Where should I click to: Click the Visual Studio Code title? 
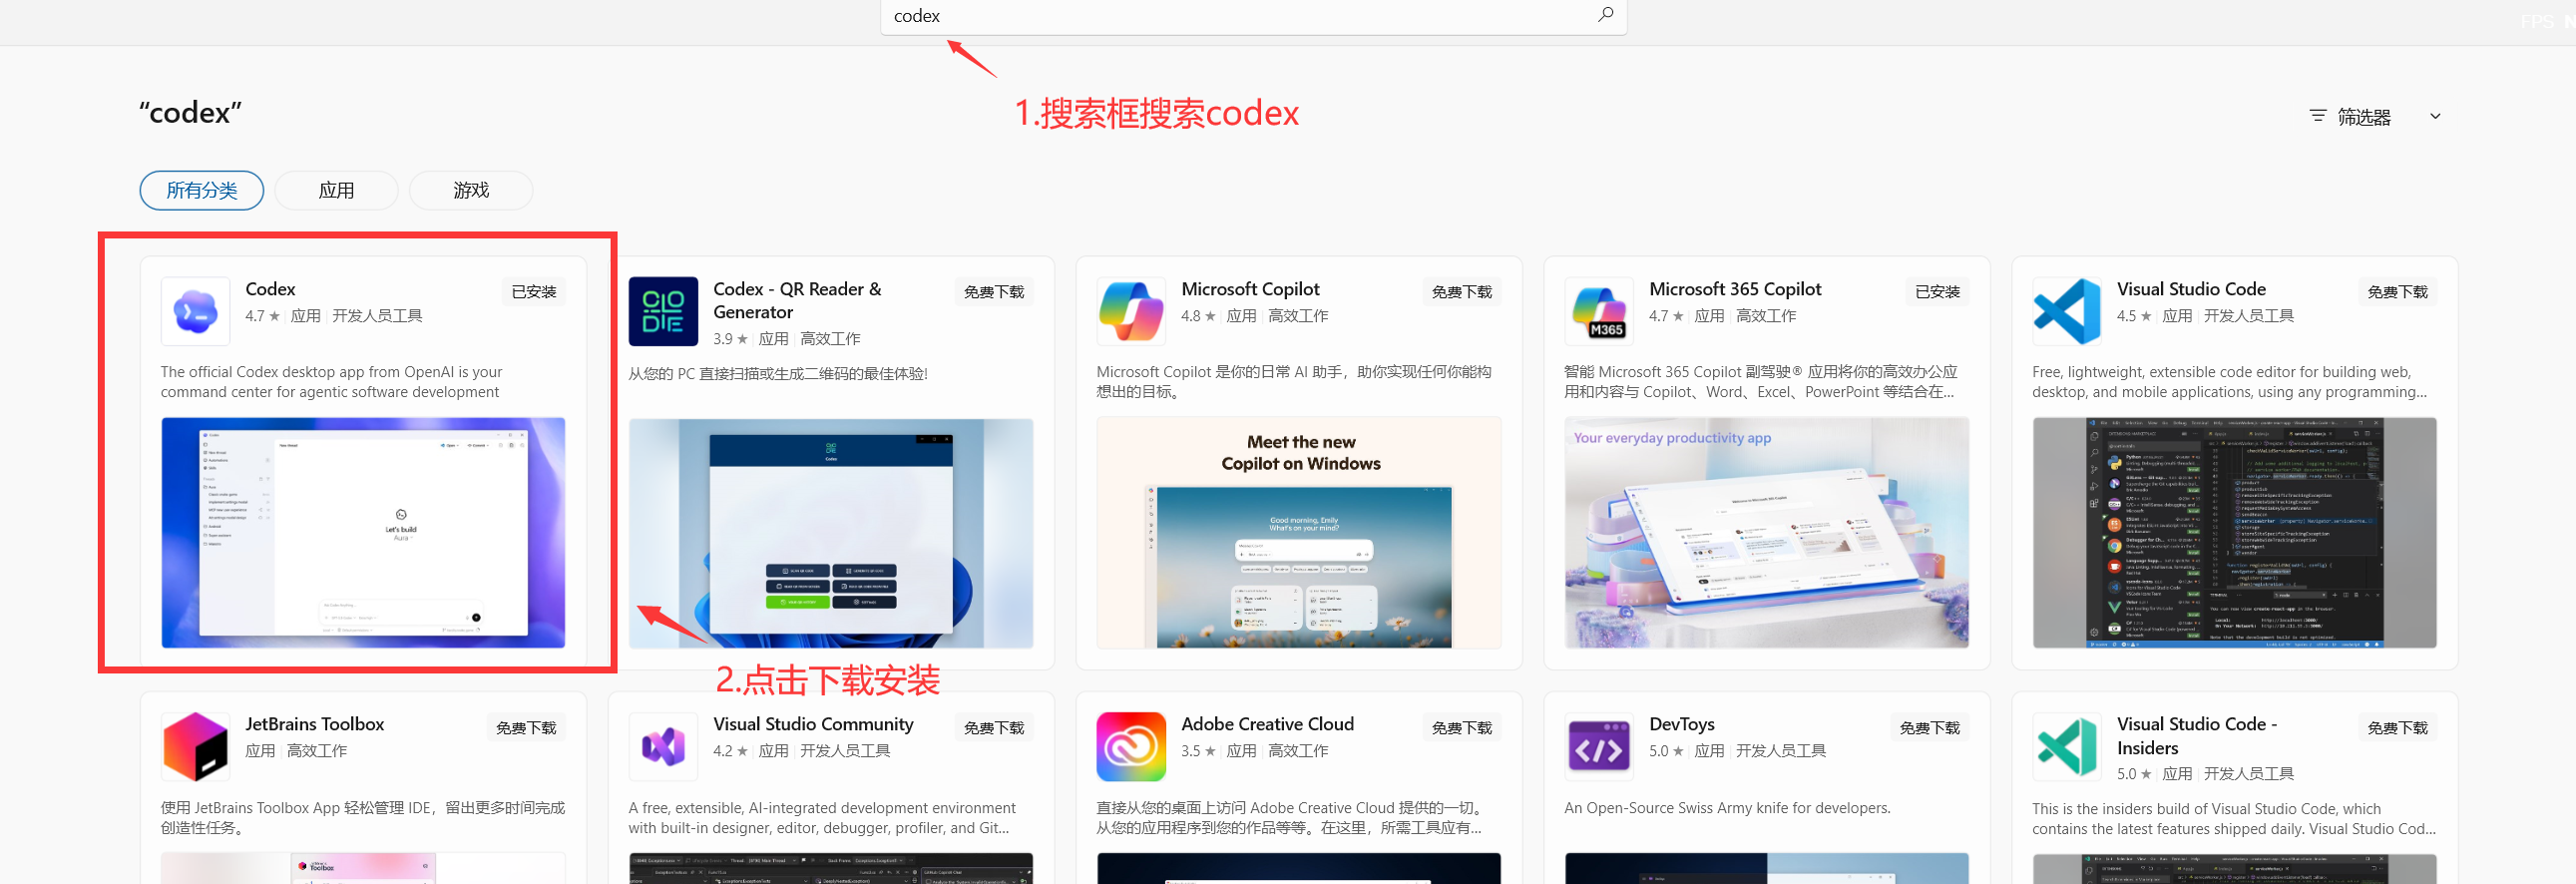(2191, 289)
